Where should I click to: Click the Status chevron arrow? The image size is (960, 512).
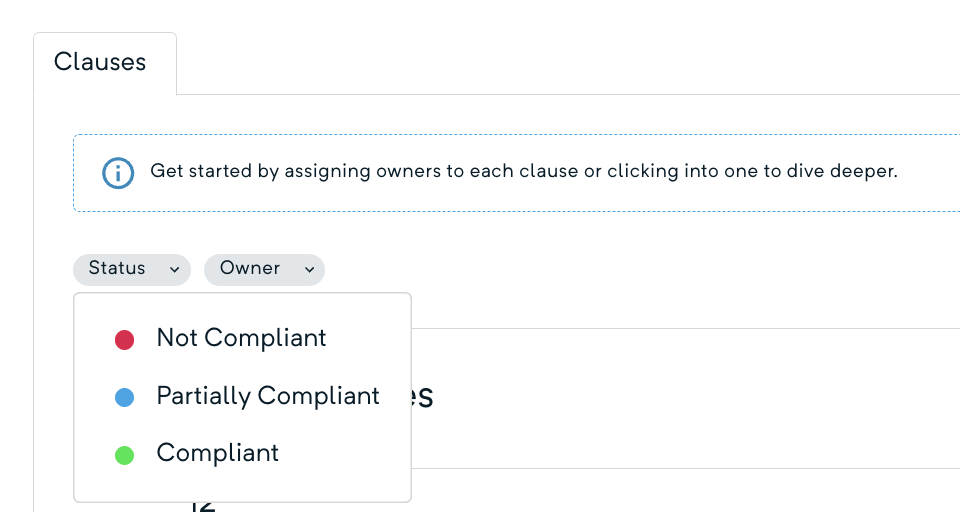tap(174, 269)
